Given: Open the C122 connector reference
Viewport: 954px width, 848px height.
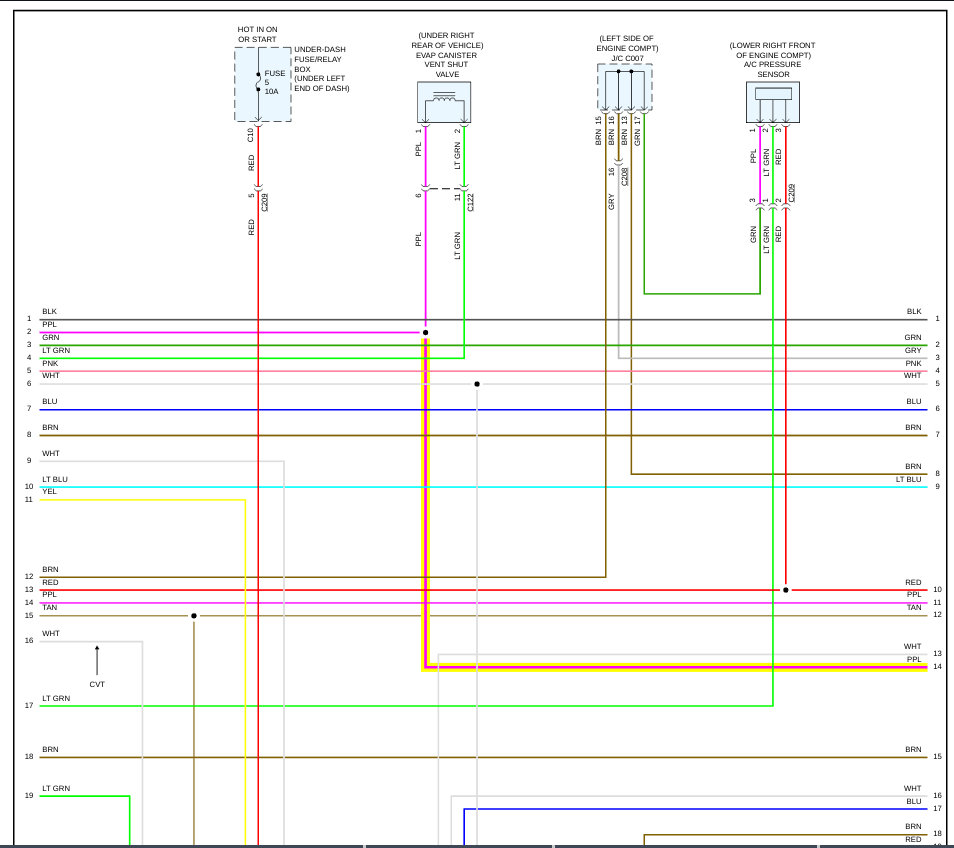Looking at the screenshot, I should [470, 203].
